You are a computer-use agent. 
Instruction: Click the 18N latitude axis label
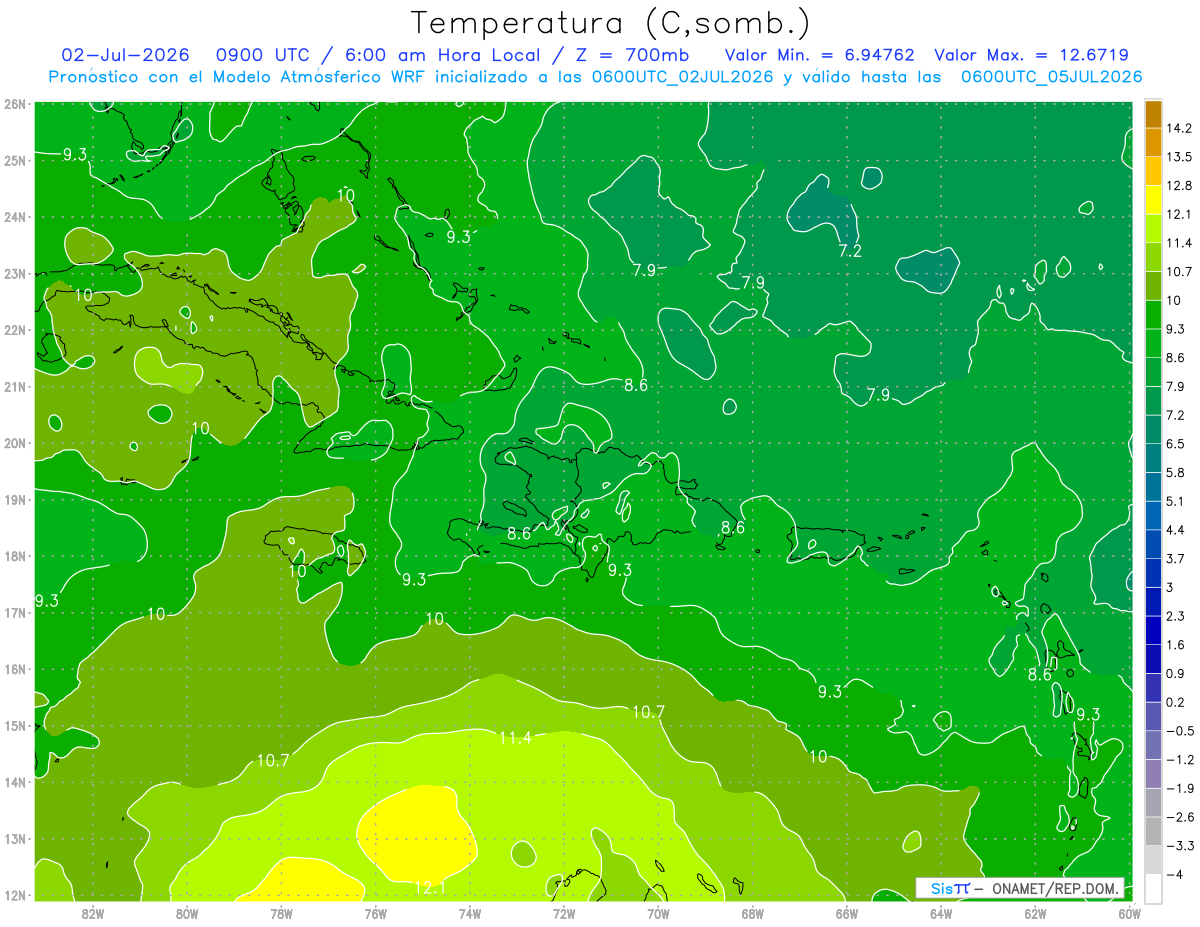pyautogui.click(x=14, y=556)
